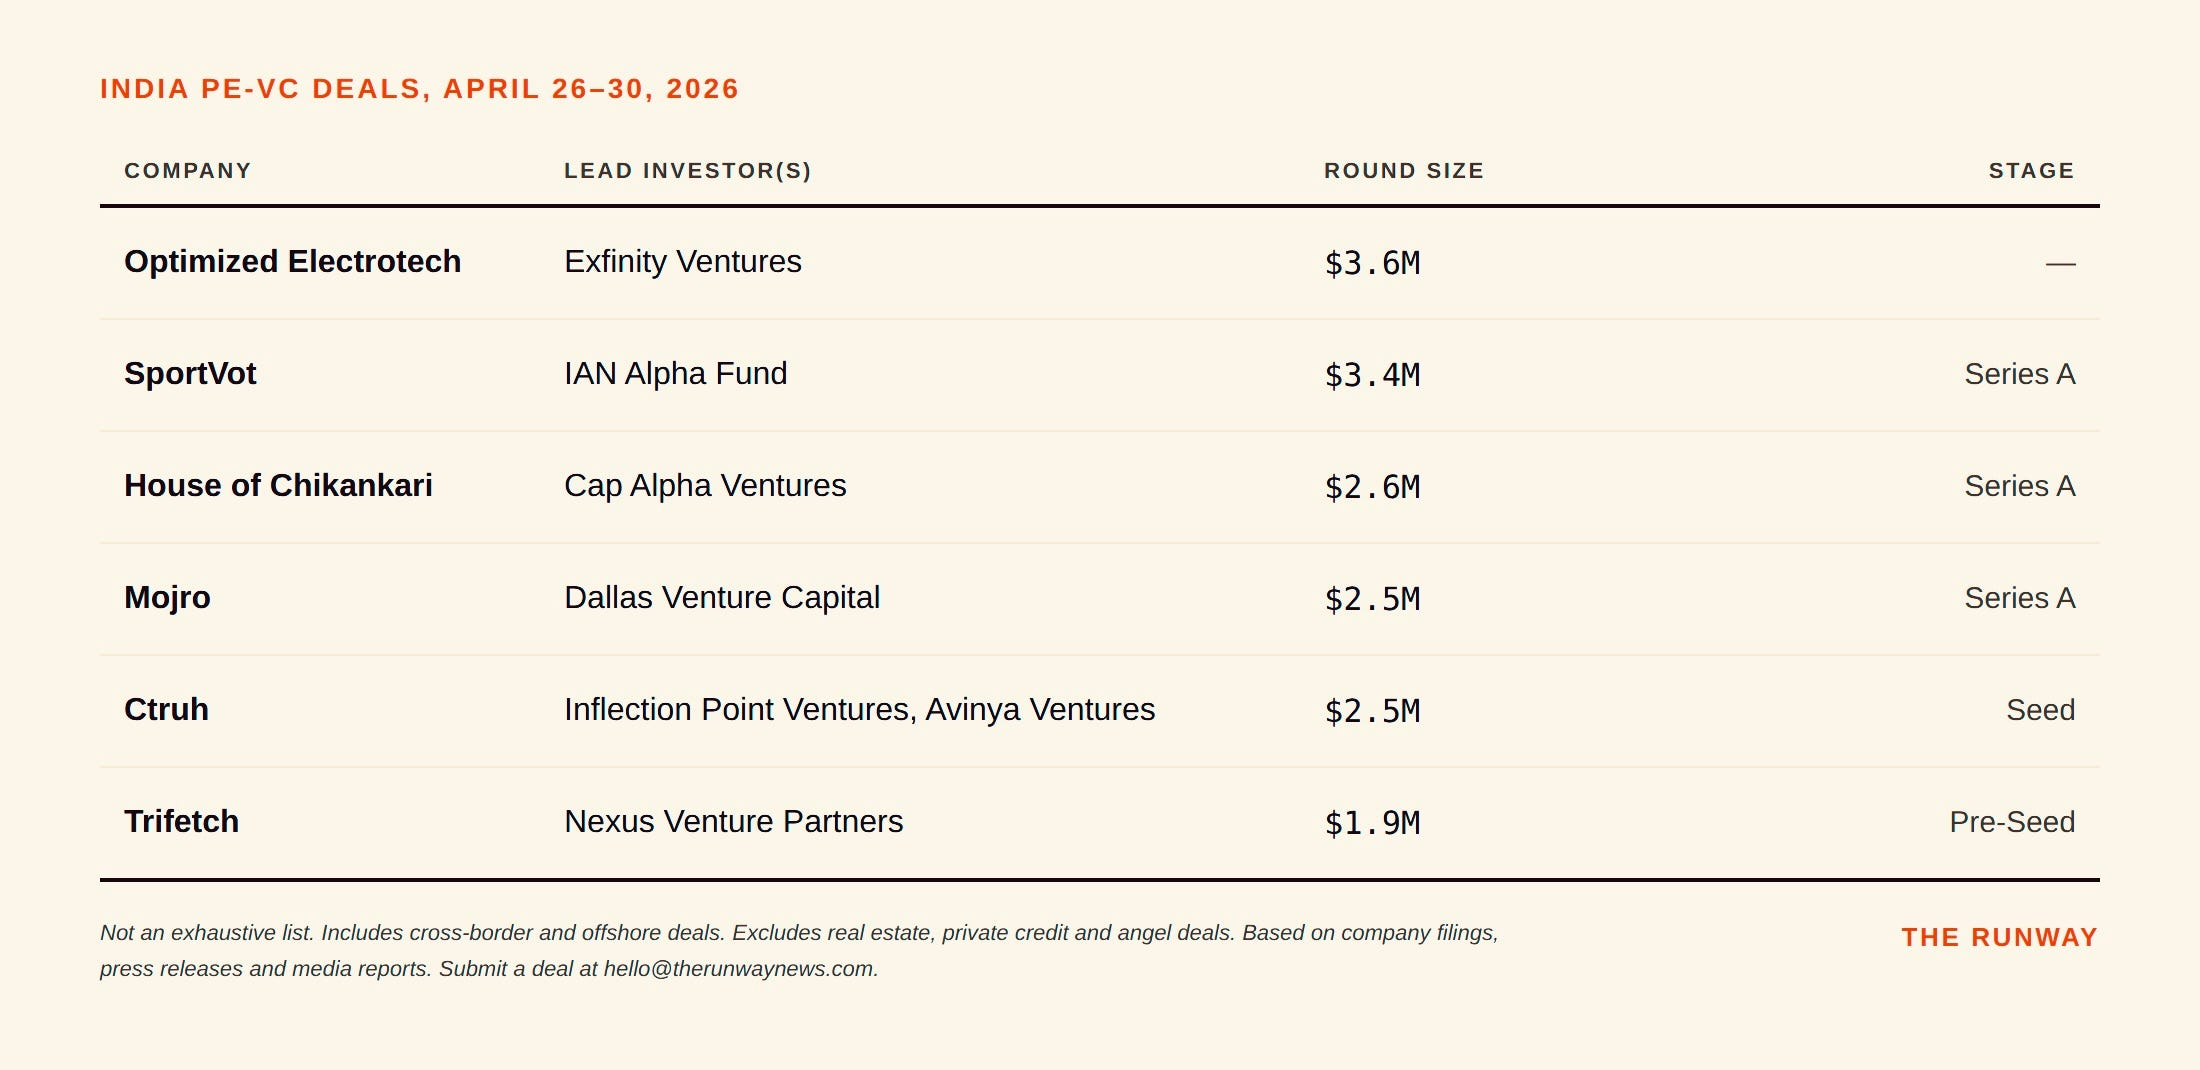The width and height of the screenshot is (2200, 1070).
Task: Click the Ctruh company name
Action: click(x=166, y=710)
